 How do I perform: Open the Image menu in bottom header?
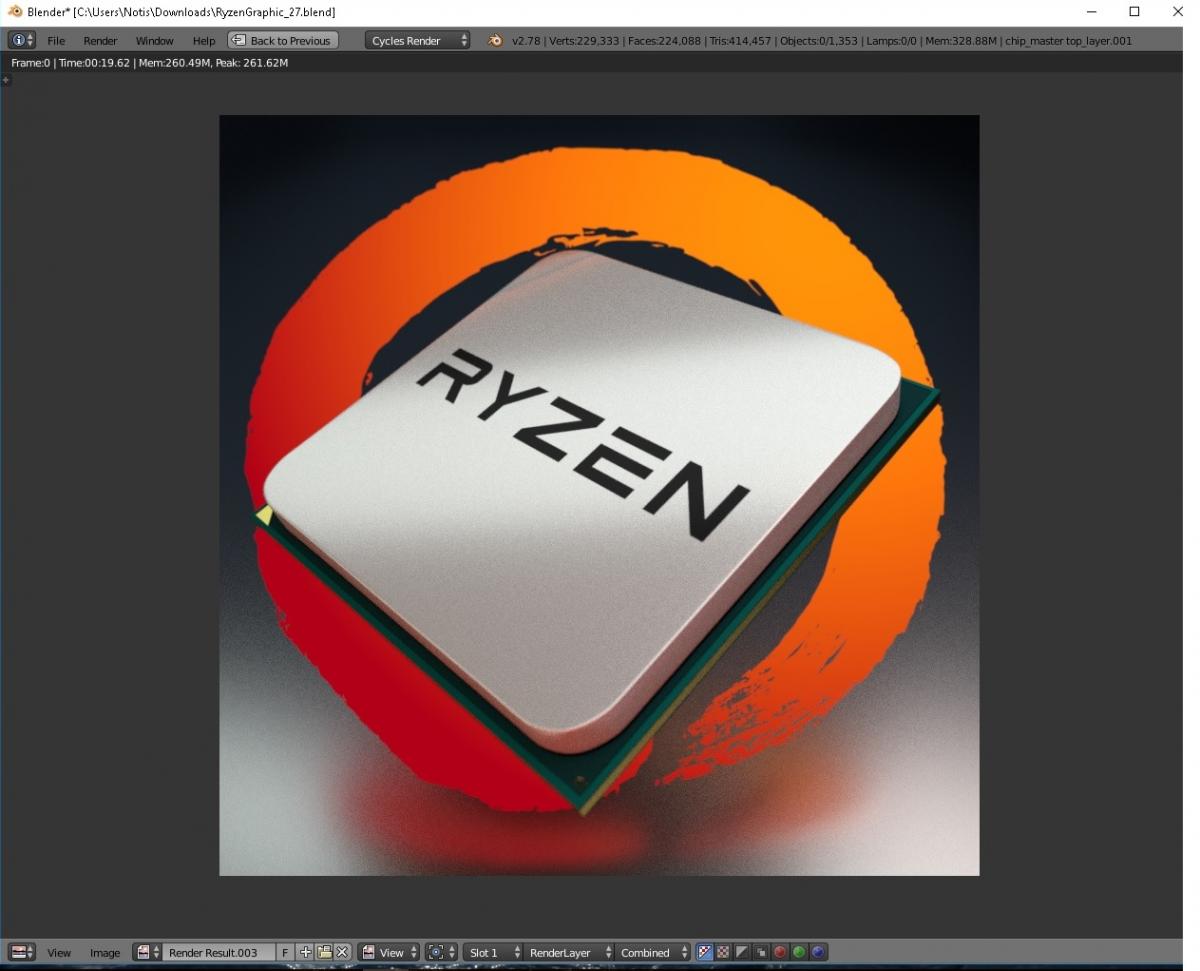tap(105, 953)
